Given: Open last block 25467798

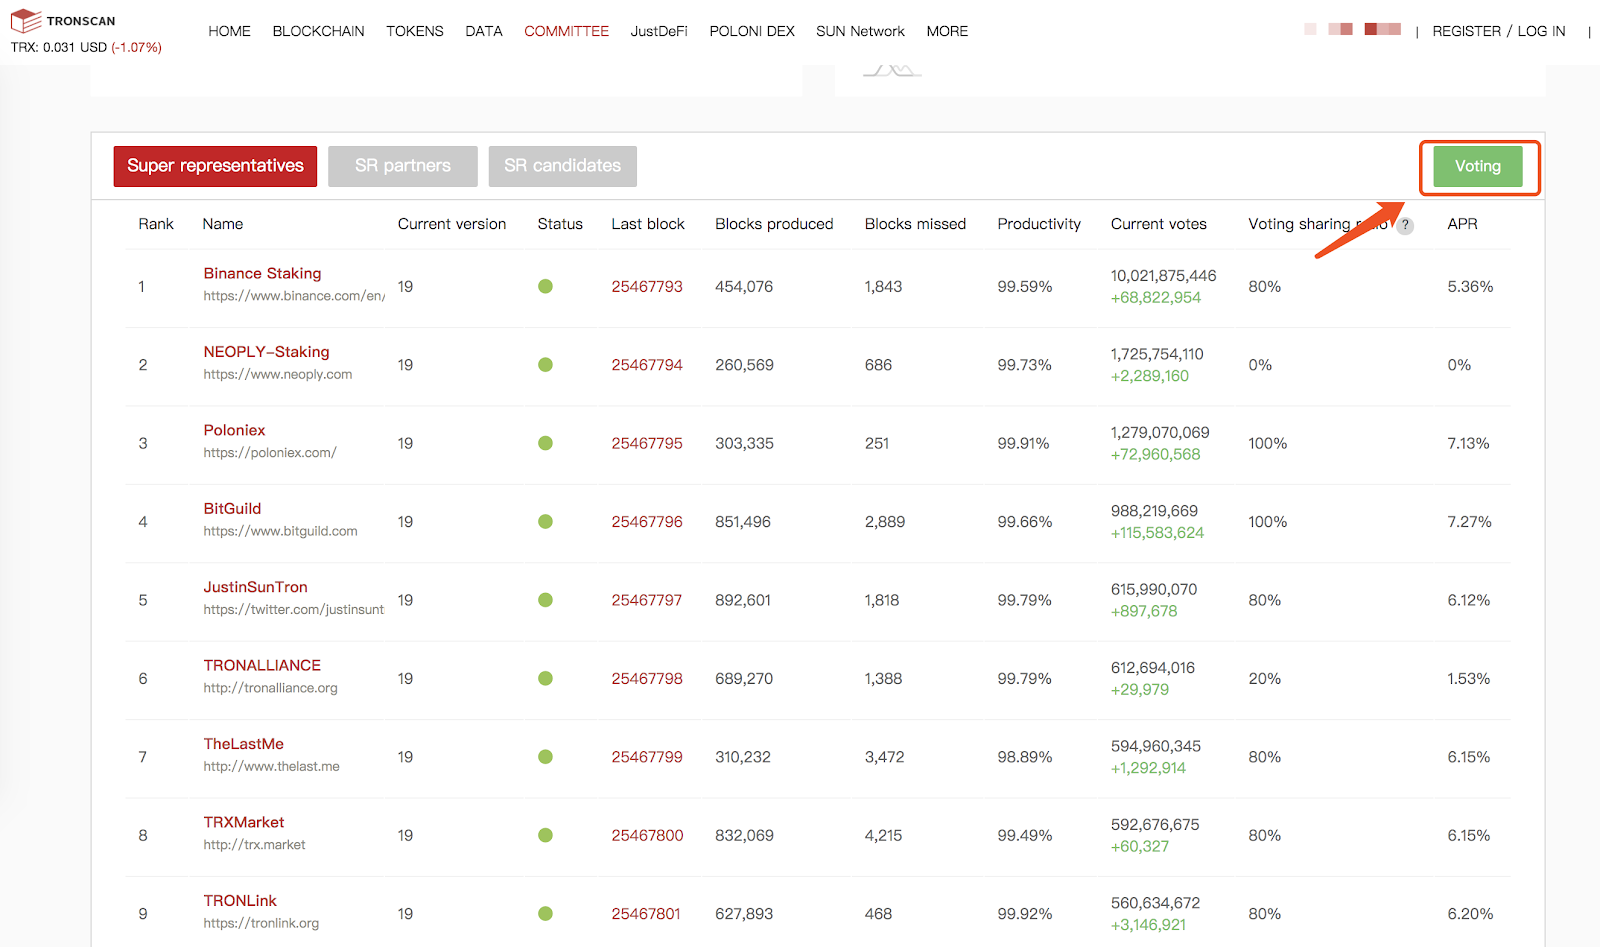Looking at the screenshot, I should (x=647, y=678).
